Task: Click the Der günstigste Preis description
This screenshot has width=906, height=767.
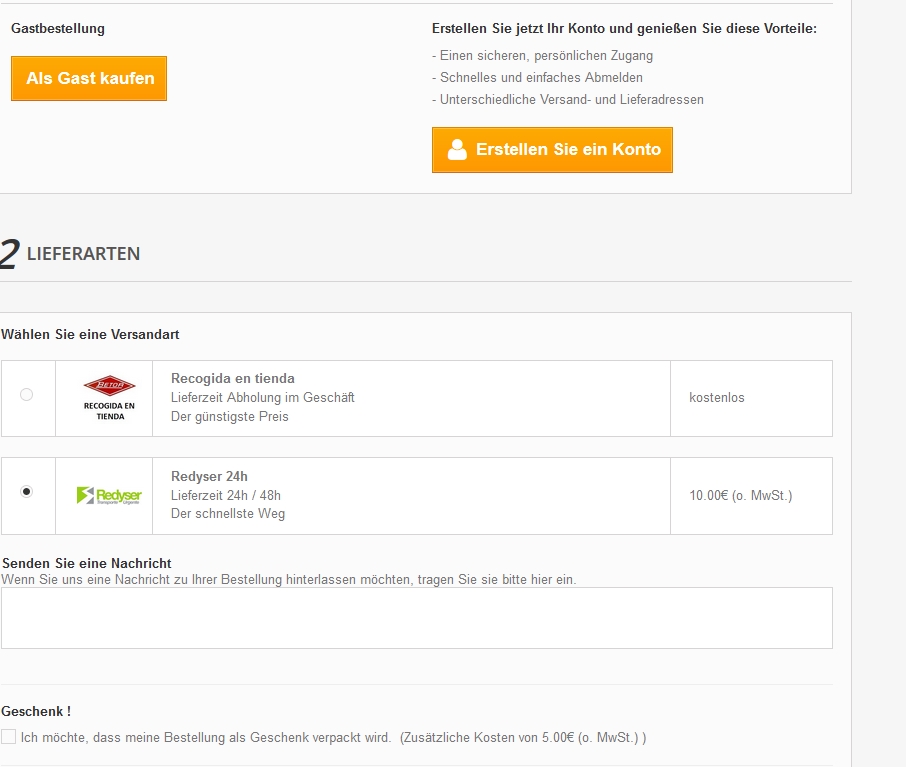Action: (x=230, y=416)
